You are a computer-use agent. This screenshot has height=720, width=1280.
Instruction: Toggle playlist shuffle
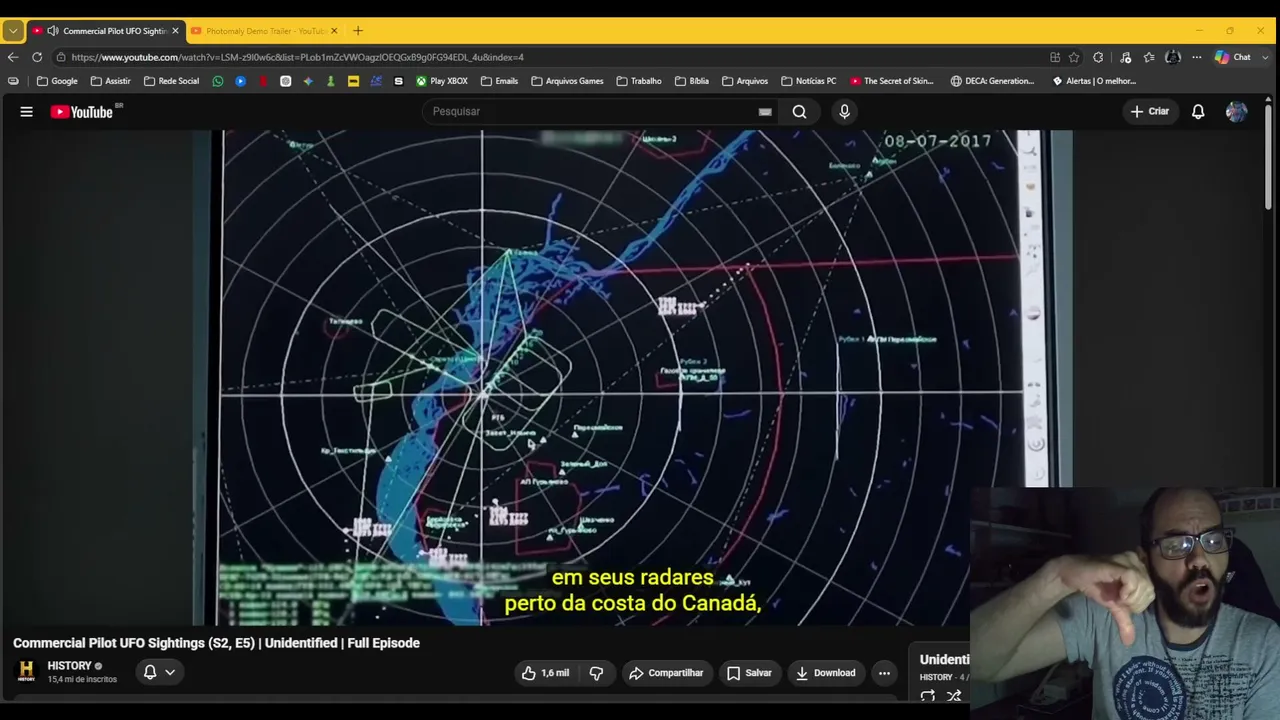[954, 696]
